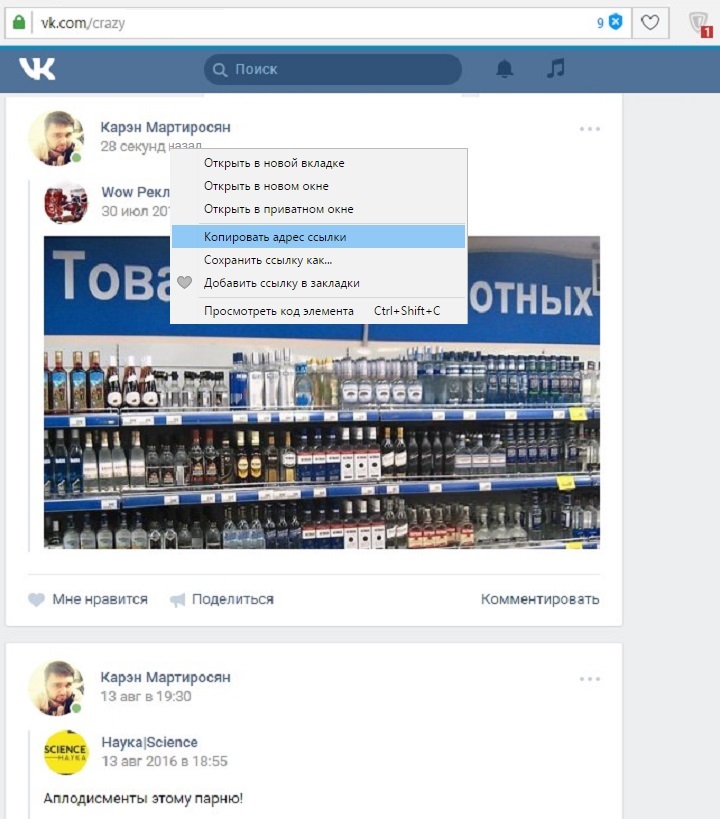Click the heart bookmark icon in browser
720x819 pixels.
coord(650,22)
